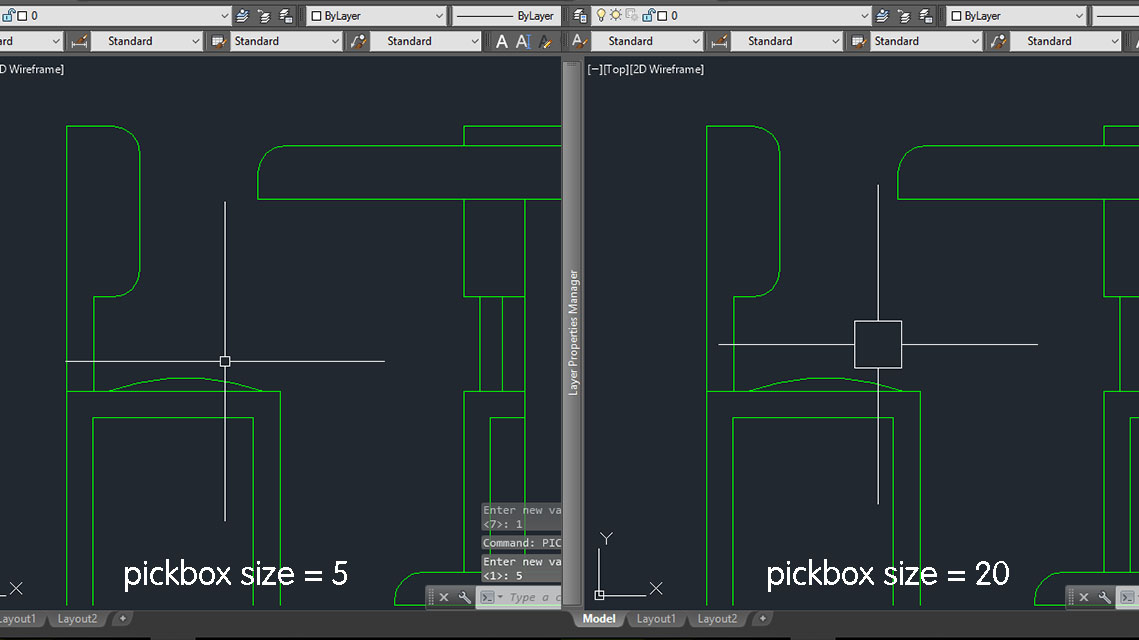Screen dimensions: 1139x640
Task: Open [Top] view menu in right window
Action: tap(616, 69)
